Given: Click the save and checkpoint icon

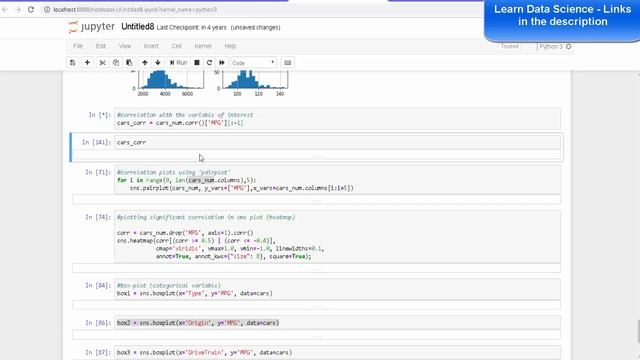Looking at the screenshot, I should [73, 62].
